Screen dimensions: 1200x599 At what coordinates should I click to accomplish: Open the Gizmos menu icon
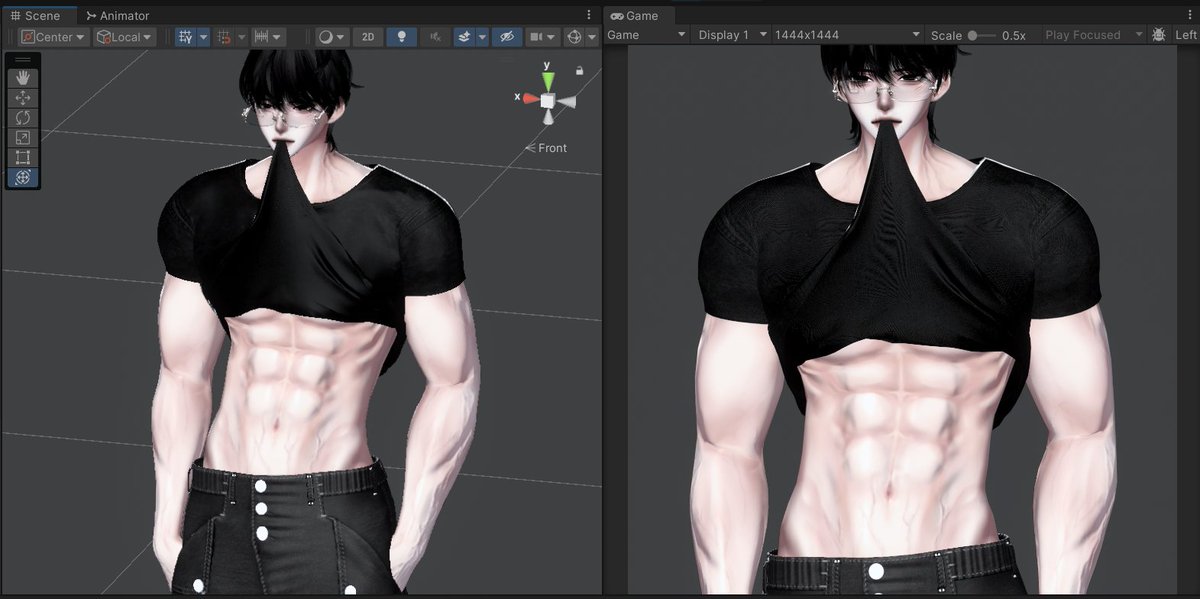coord(574,37)
